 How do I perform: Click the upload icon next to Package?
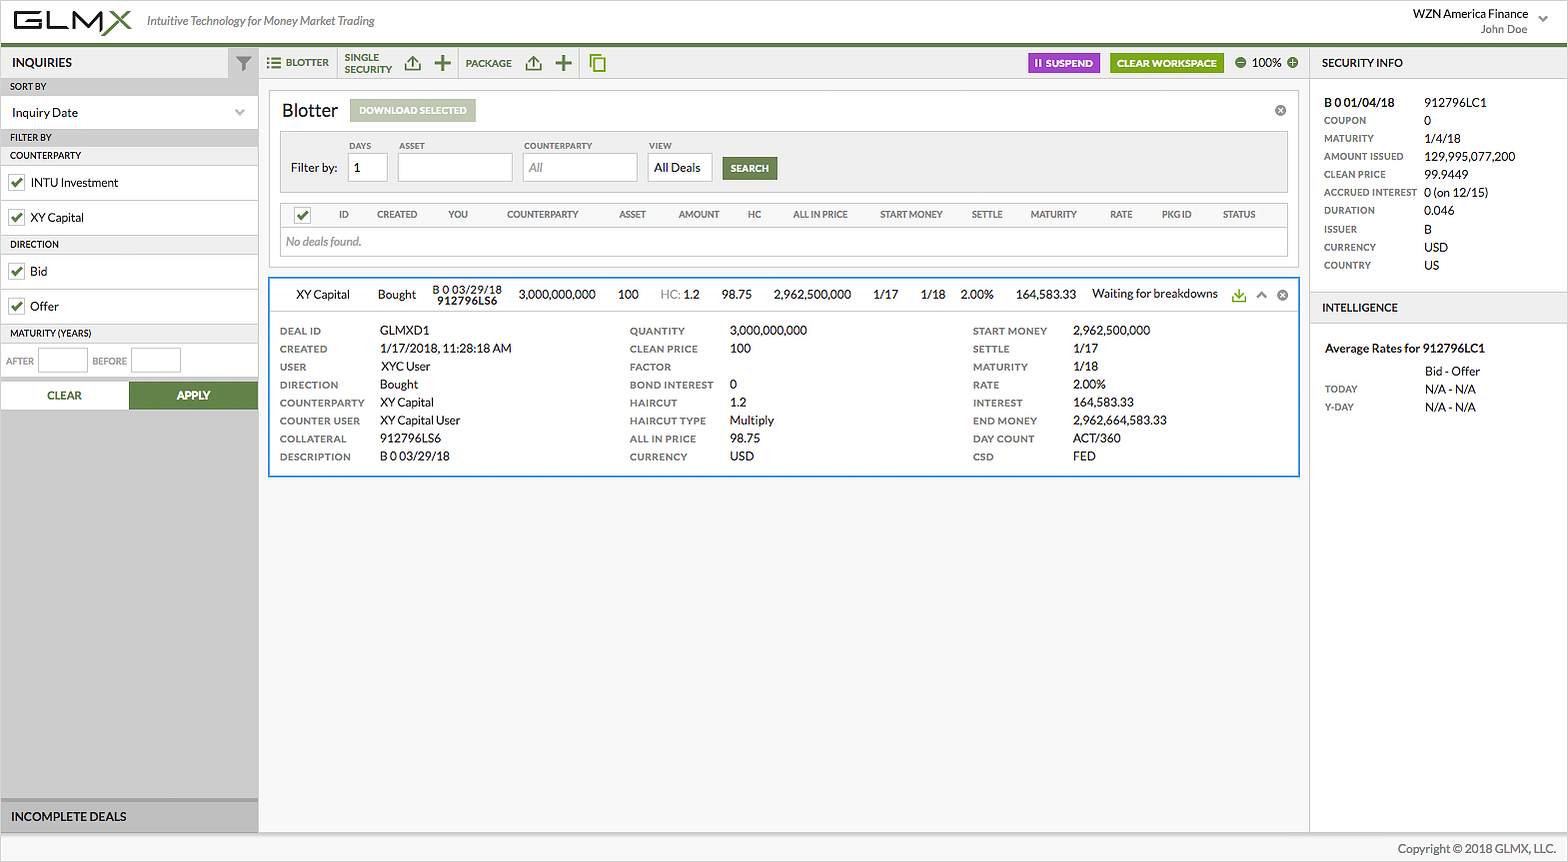tap(534, 63)
